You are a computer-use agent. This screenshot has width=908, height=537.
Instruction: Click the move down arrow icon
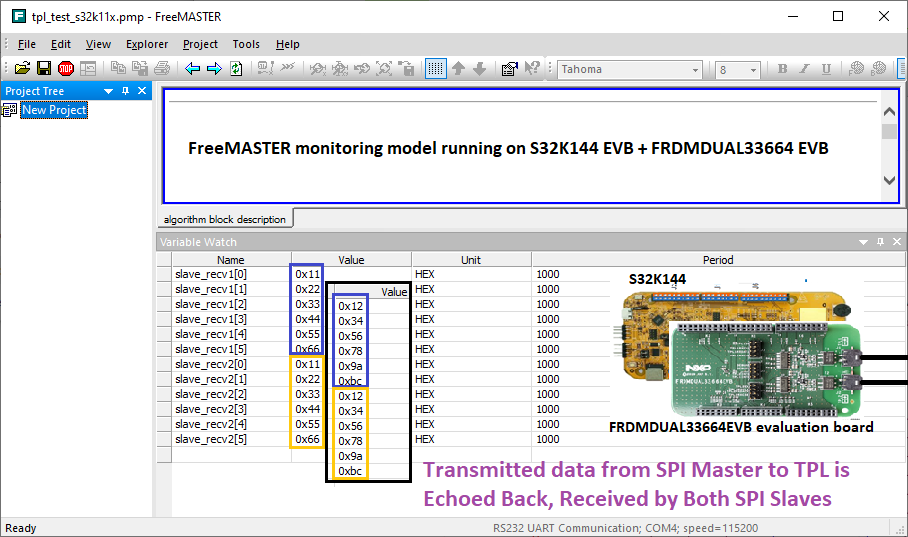[479, 68]
